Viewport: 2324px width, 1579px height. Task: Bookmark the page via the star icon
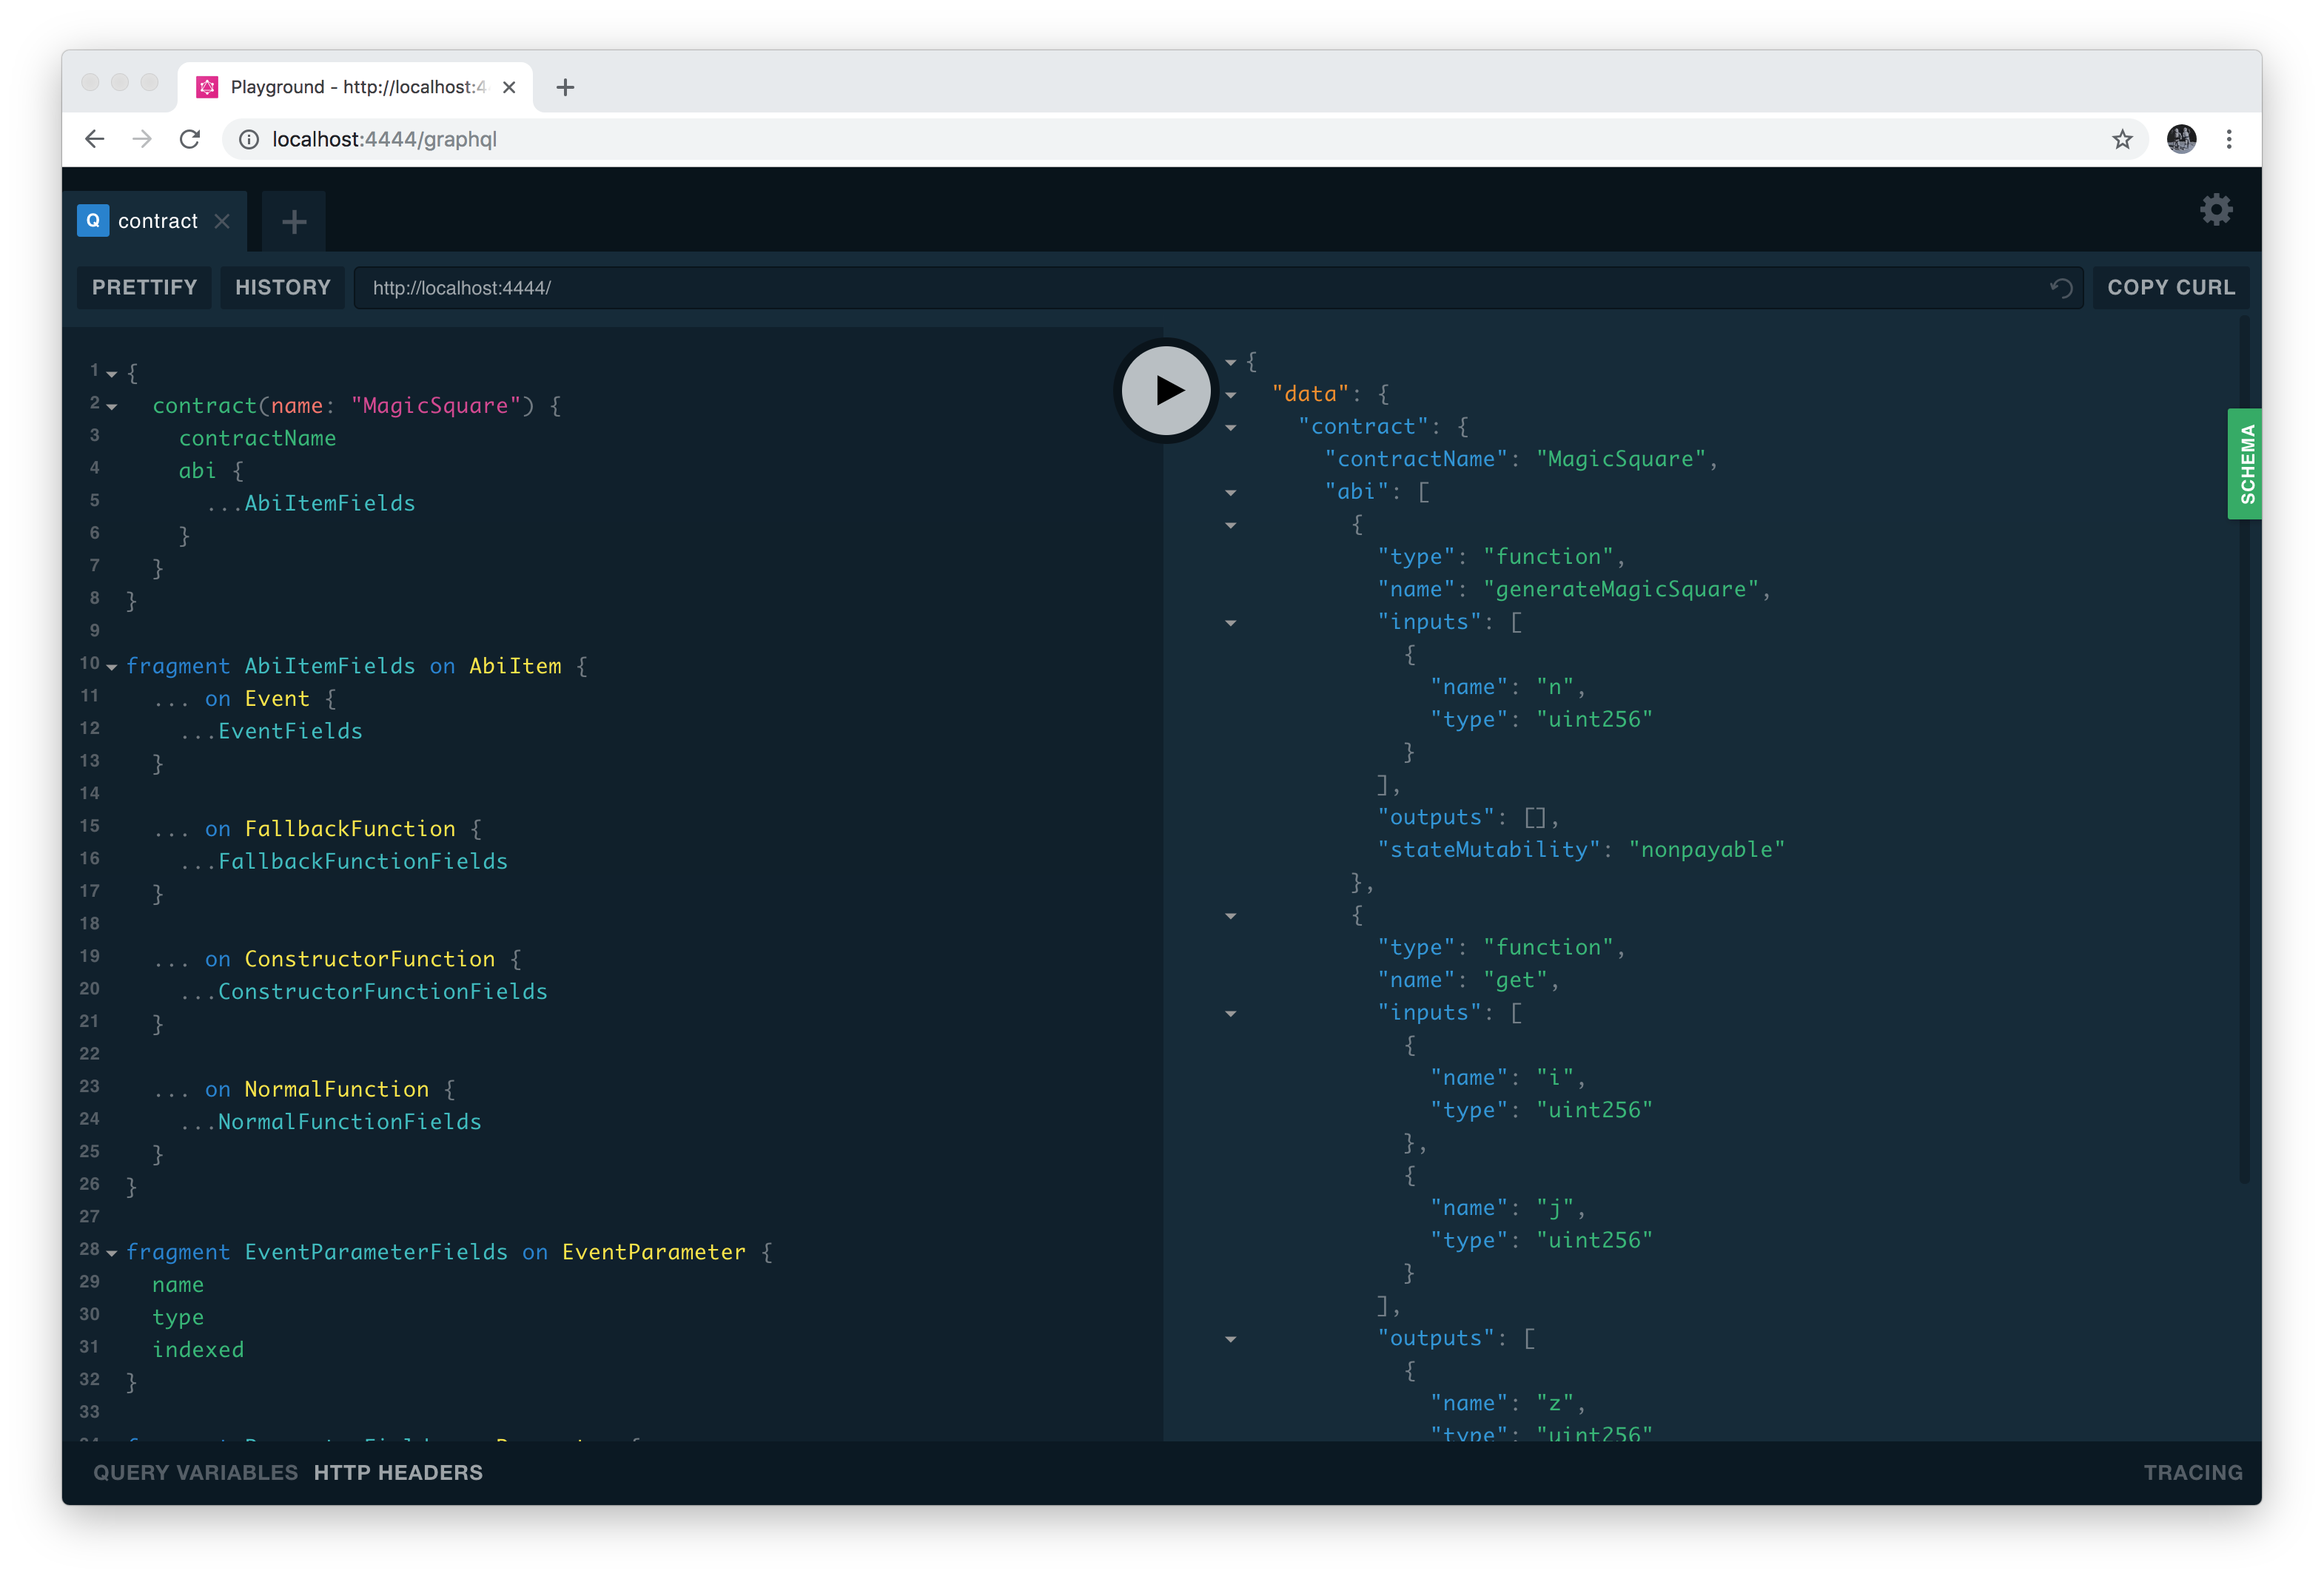(x=2122, y=139)
